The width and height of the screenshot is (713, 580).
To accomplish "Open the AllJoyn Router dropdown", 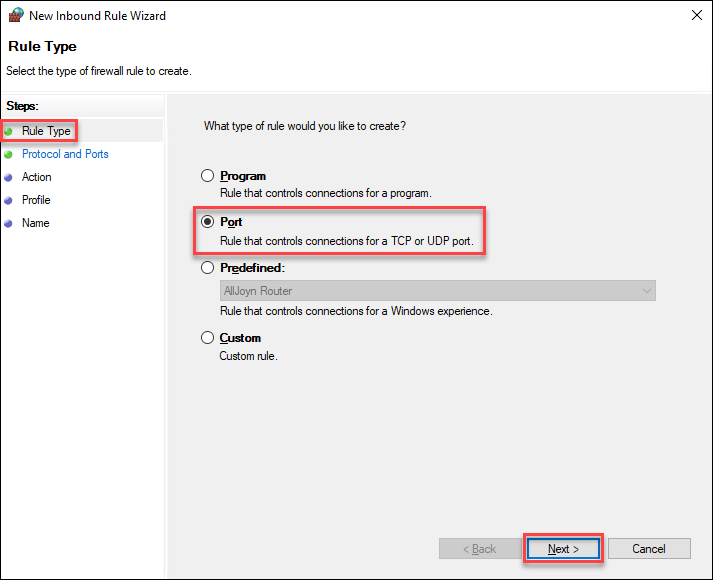I will 437,291.
